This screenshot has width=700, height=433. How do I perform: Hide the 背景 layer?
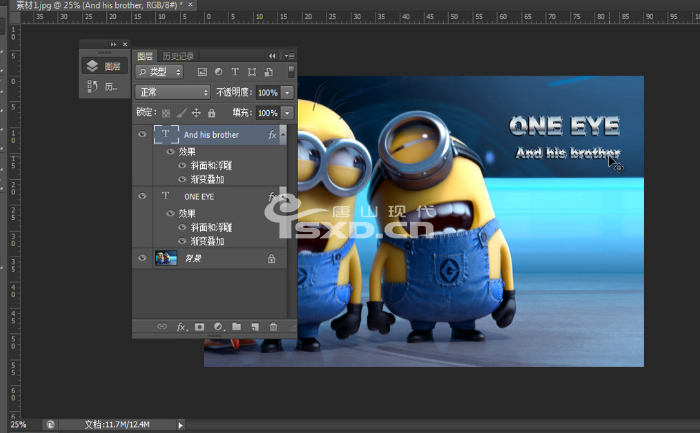142,258
